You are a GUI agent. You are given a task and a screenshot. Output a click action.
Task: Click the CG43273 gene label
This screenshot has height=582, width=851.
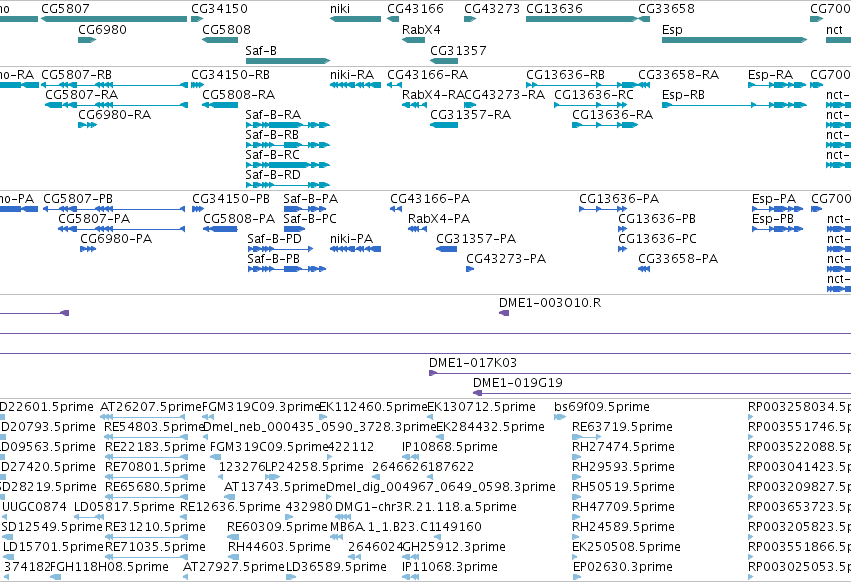[x=492, y=9]
